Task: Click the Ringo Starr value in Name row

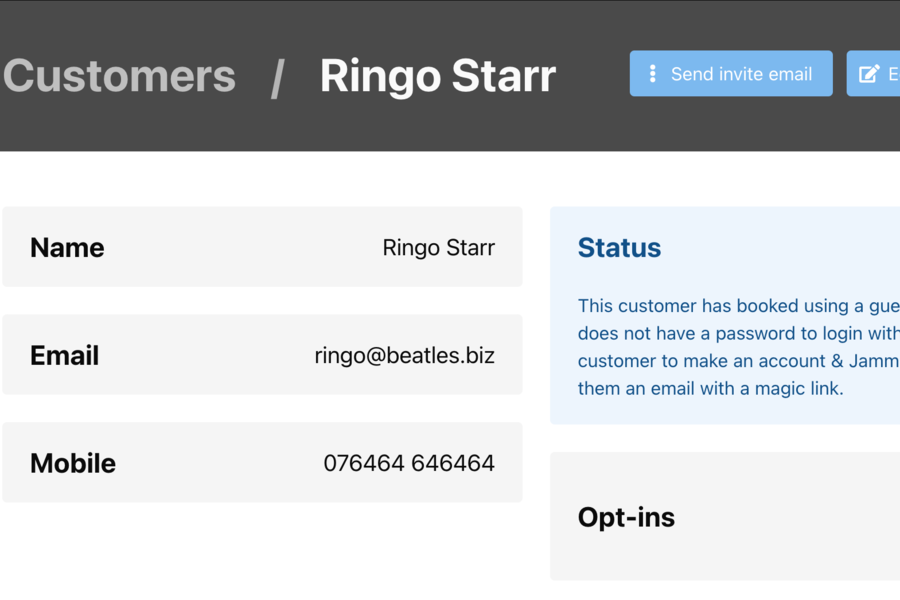Action: [x=438, y=247]
